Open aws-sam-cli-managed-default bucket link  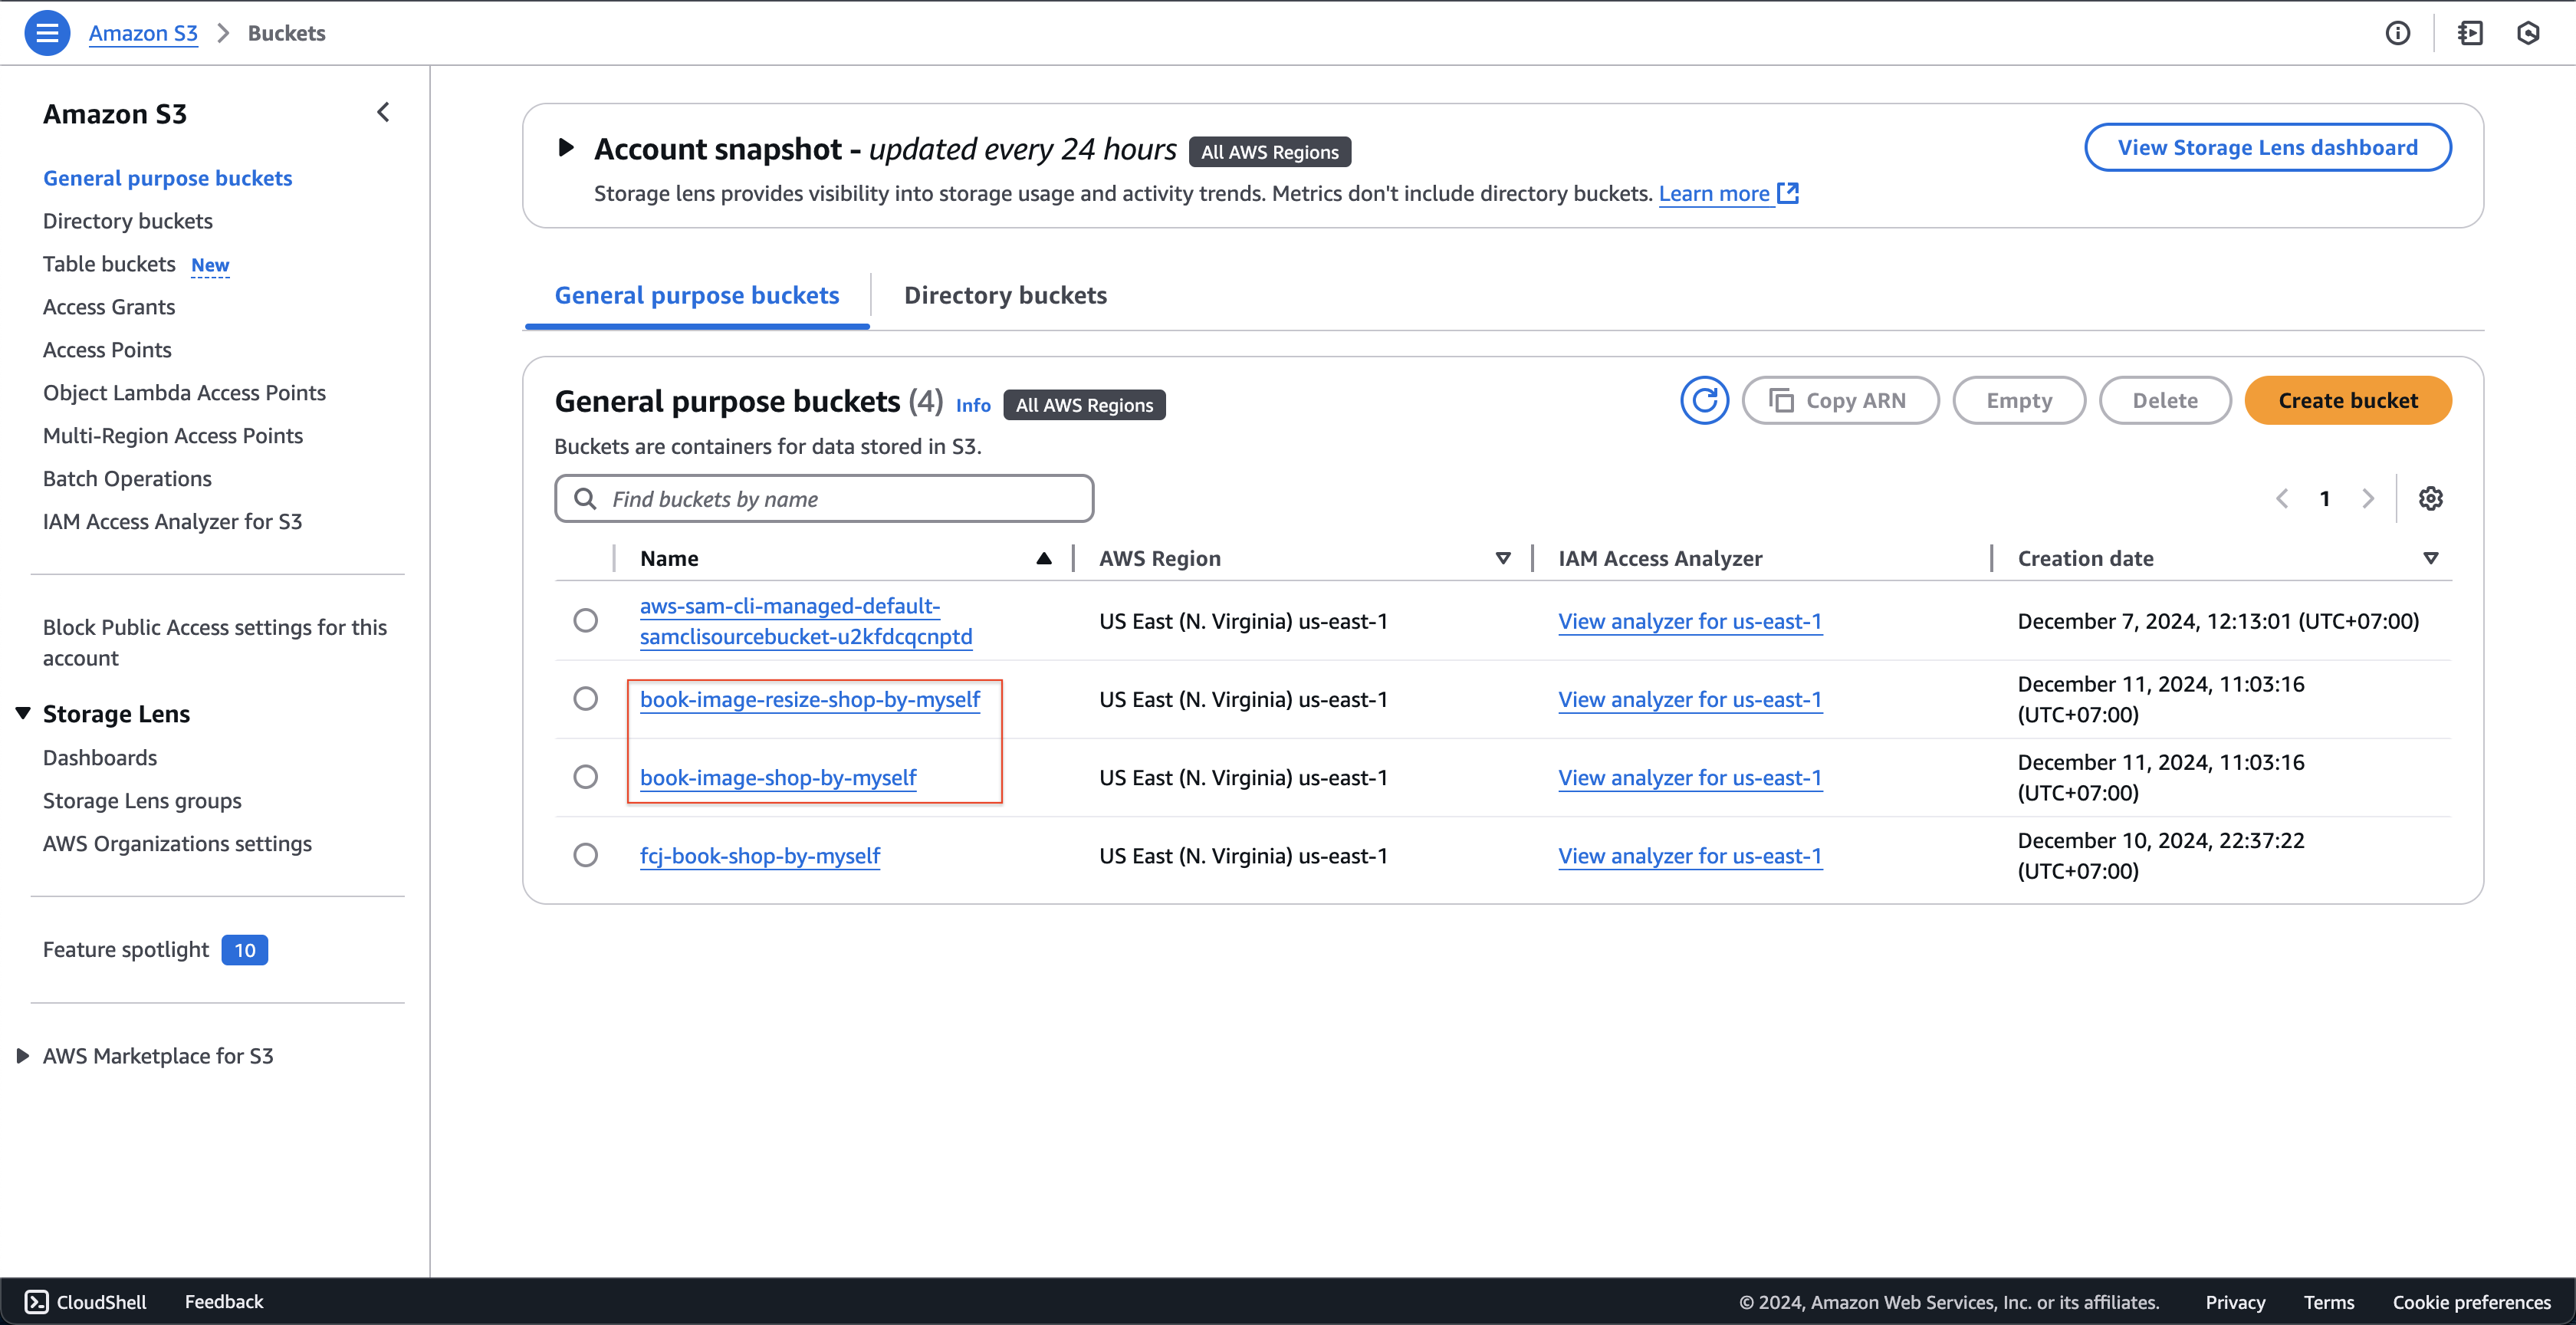(x=805, y=621)
